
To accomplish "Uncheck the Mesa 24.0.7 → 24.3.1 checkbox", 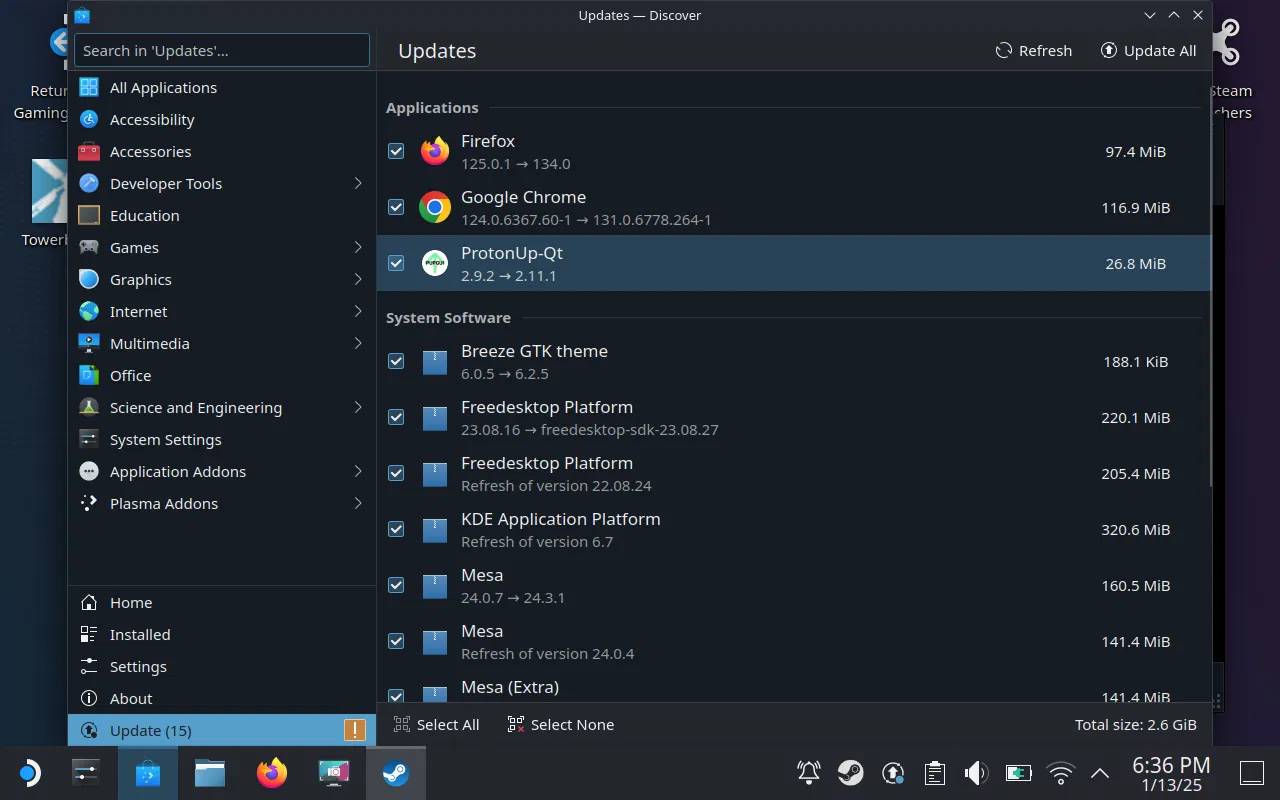I will [x=396, y=586].
